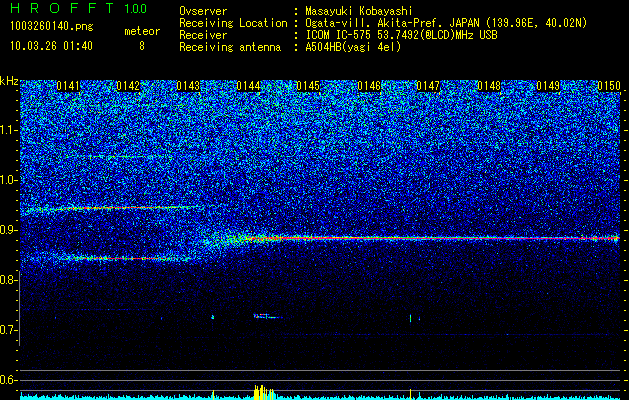Click the 0.8 kHz axis label

tap(8, 280)
